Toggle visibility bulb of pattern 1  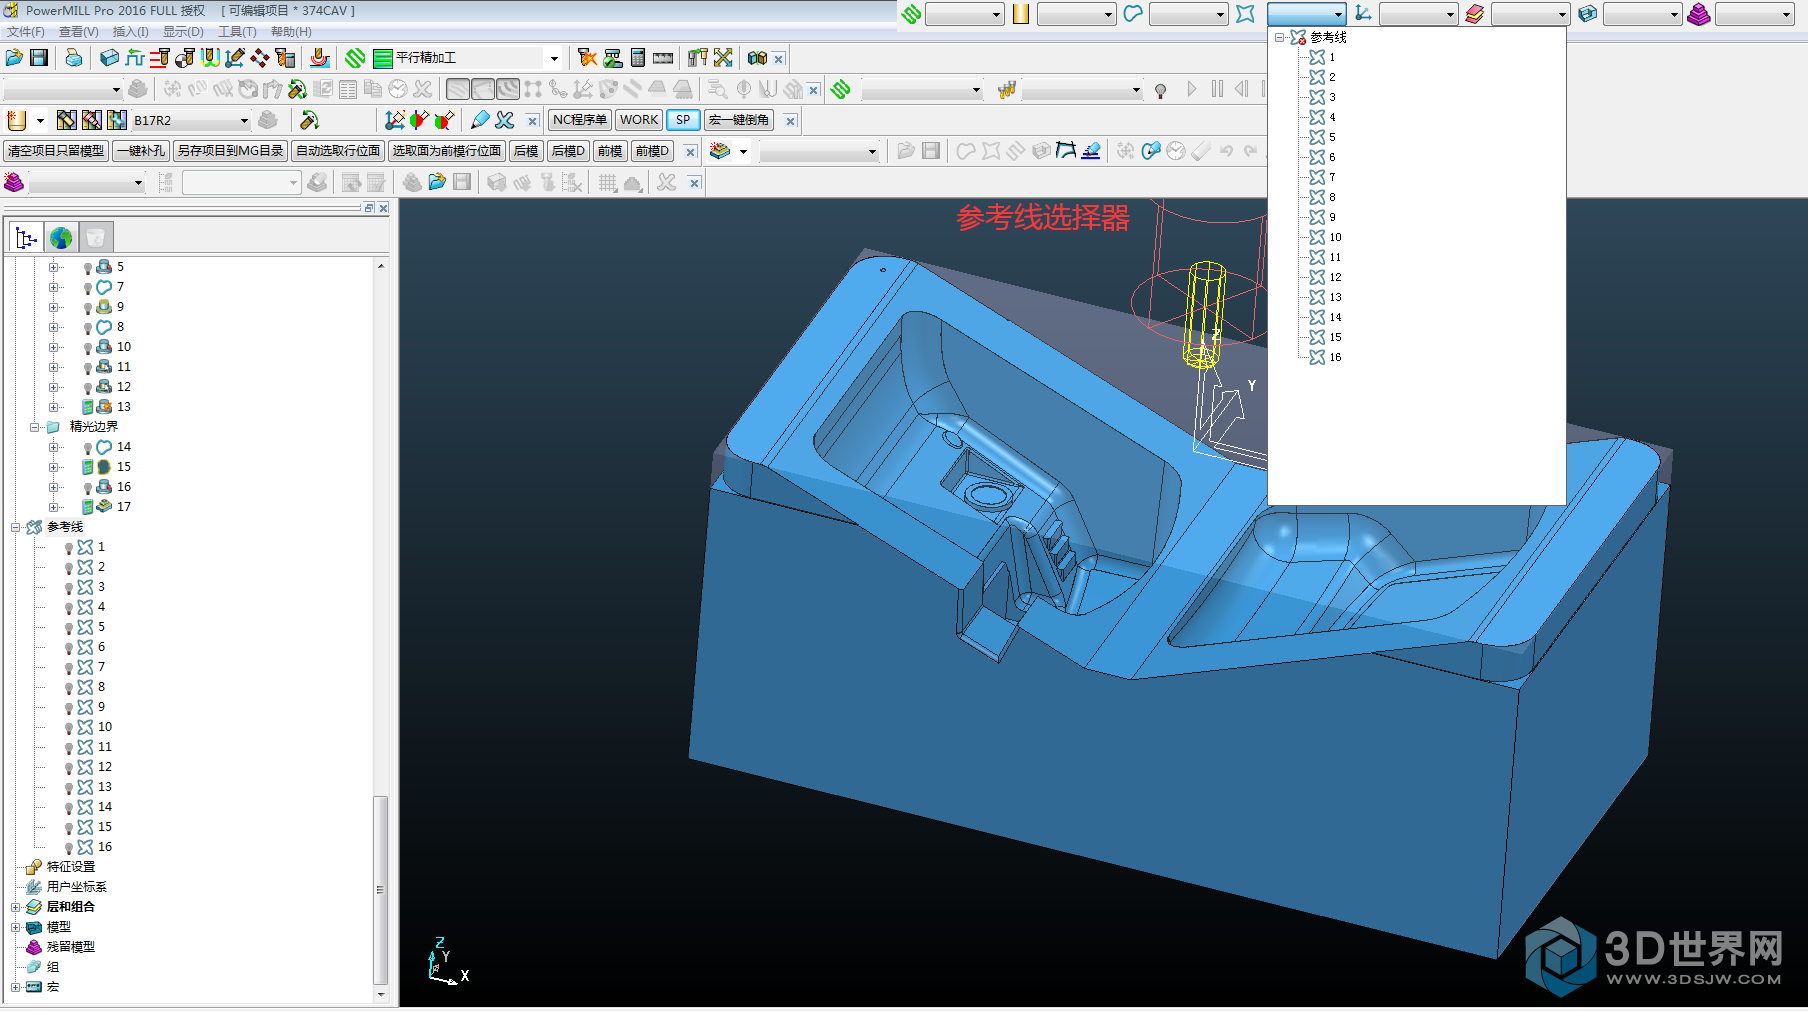[x=69, y=548]
